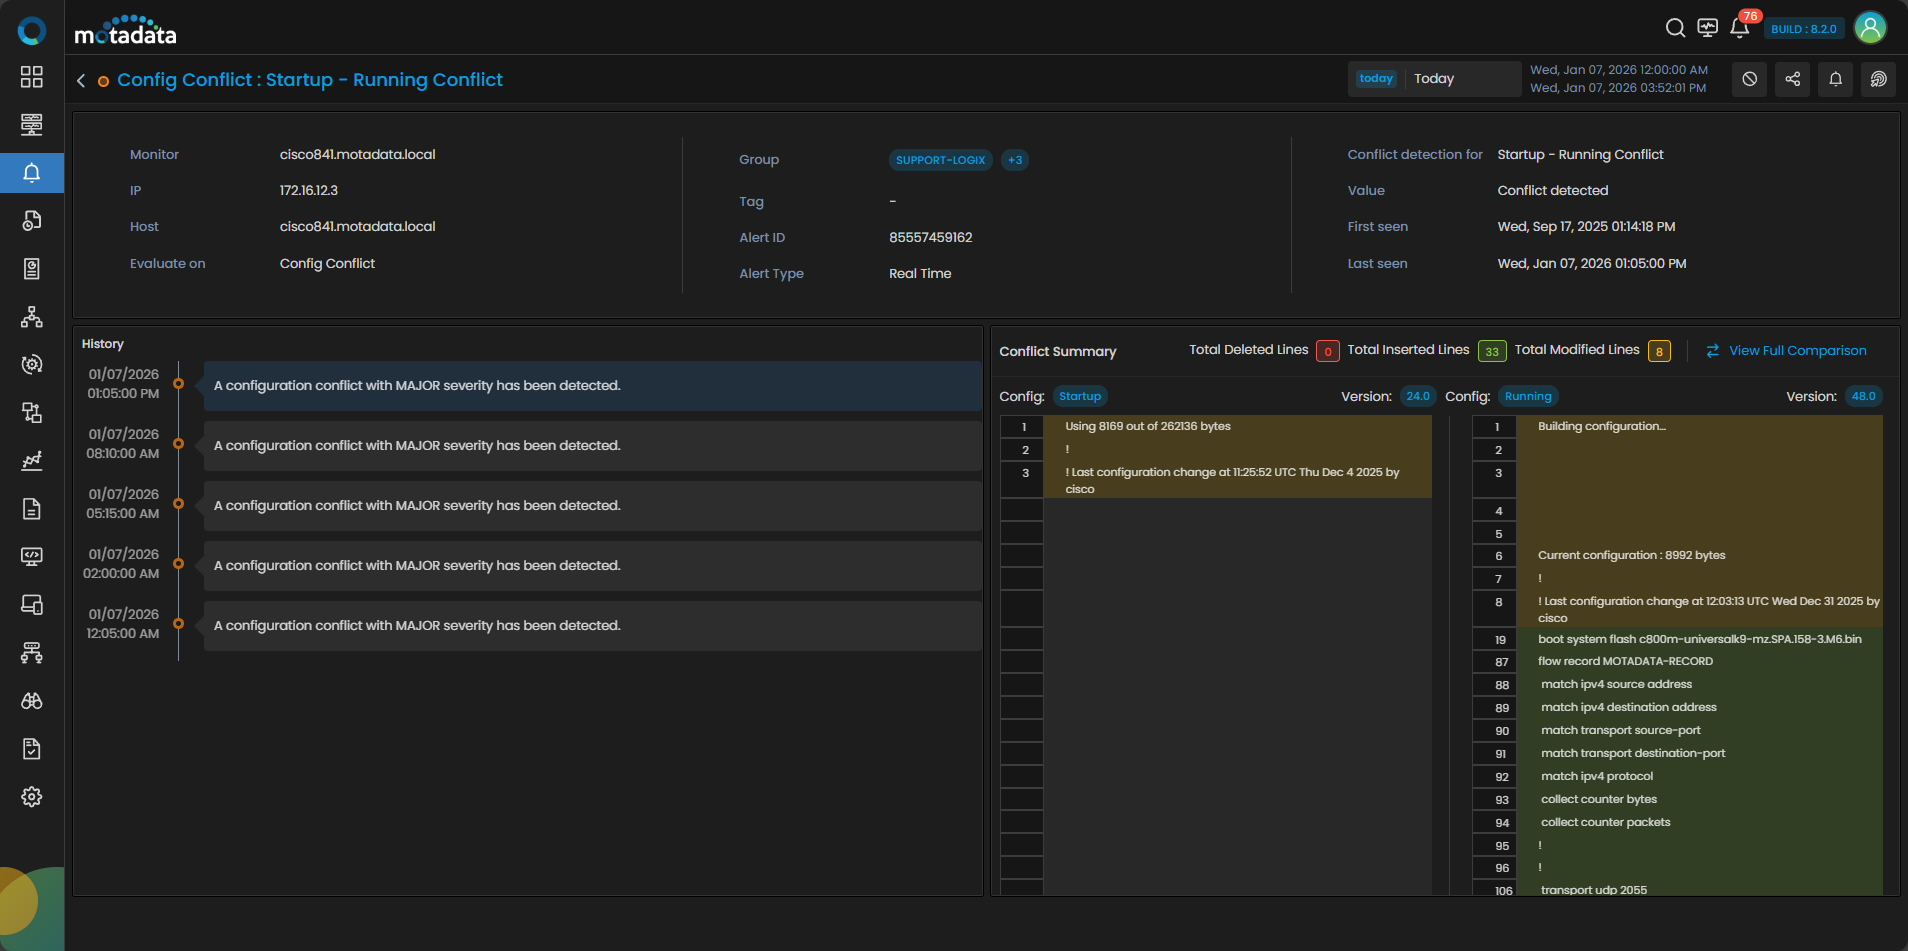
Task: Click the share icon button
Action: pyautogui.click(x=1792, y=79)
